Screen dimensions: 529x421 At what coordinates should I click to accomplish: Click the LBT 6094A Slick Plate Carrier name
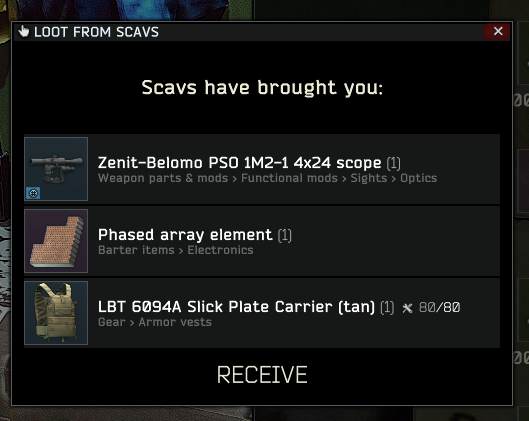coord(236,307)
